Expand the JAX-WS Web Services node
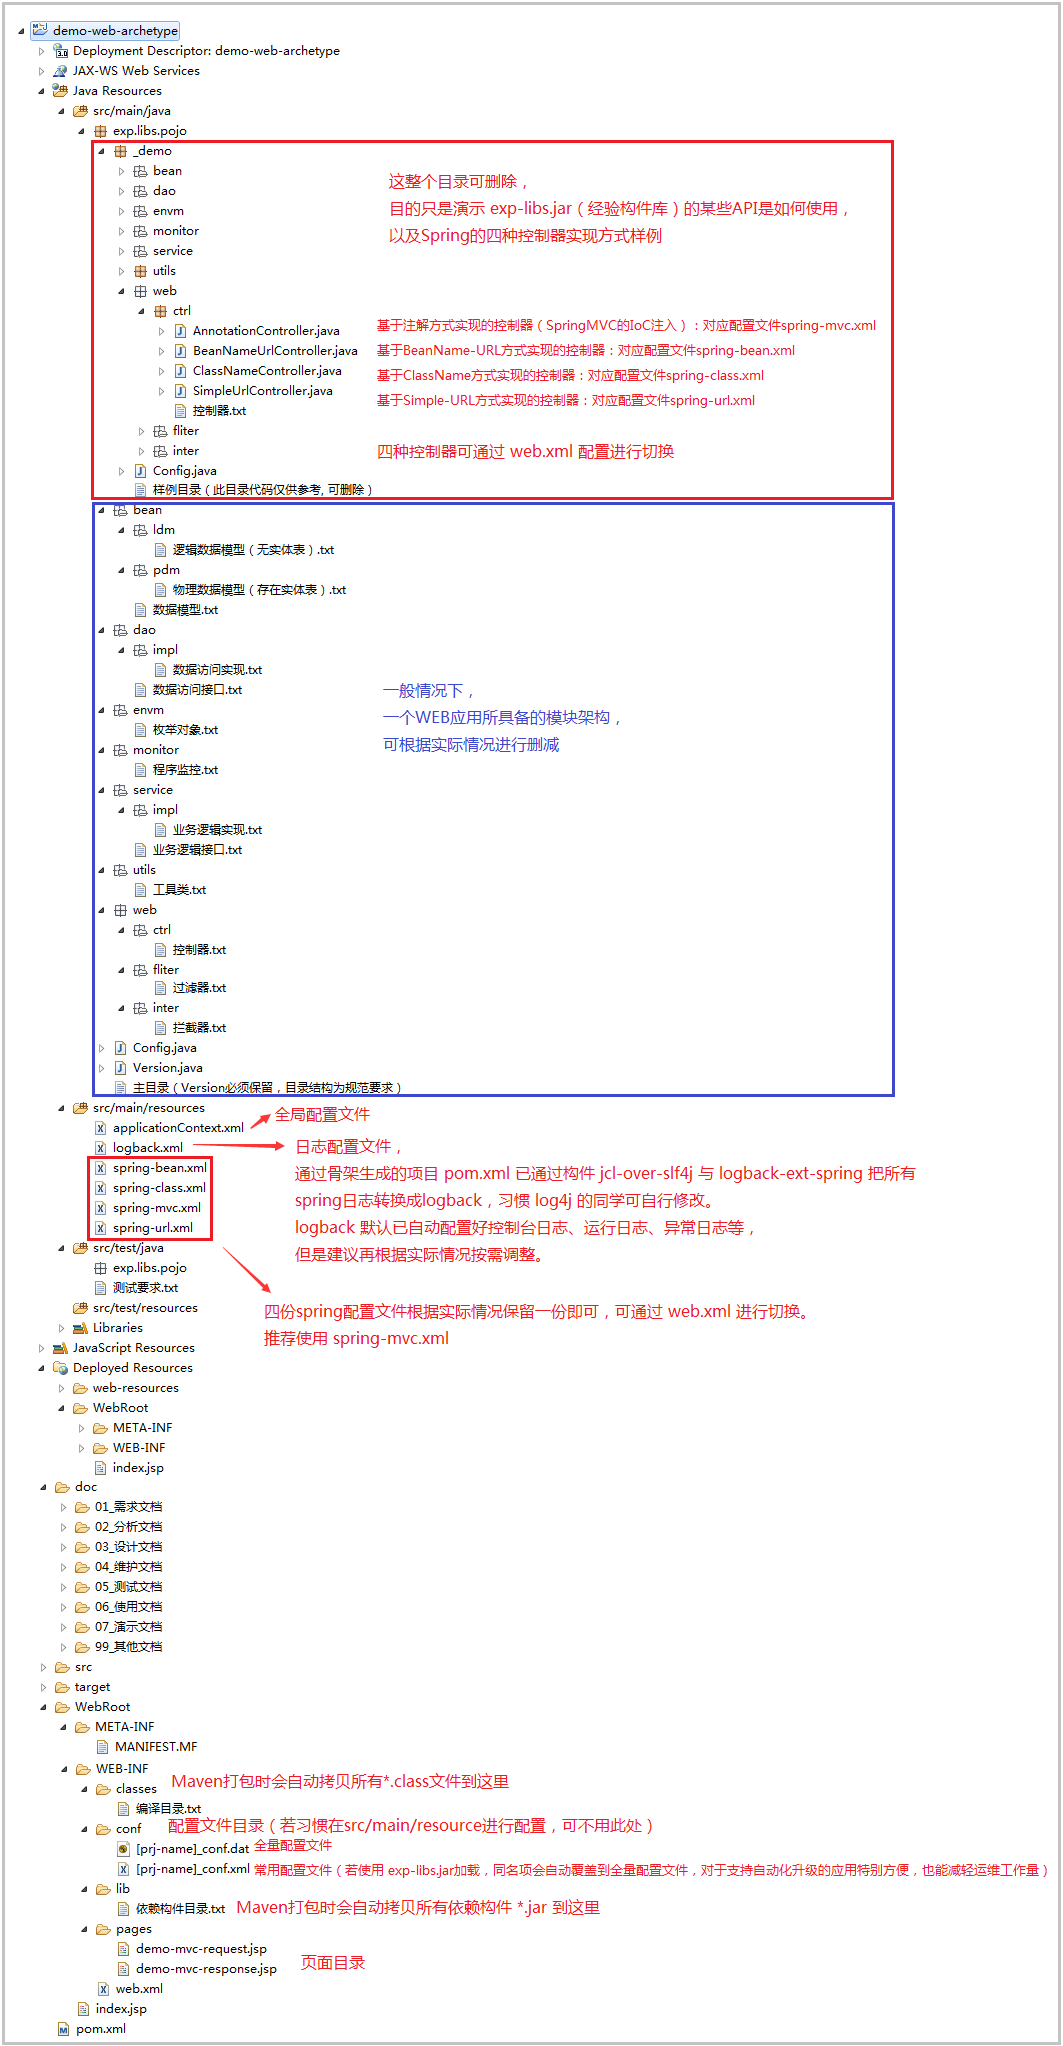This screenshot has height=2046, width=1063. 41,71
